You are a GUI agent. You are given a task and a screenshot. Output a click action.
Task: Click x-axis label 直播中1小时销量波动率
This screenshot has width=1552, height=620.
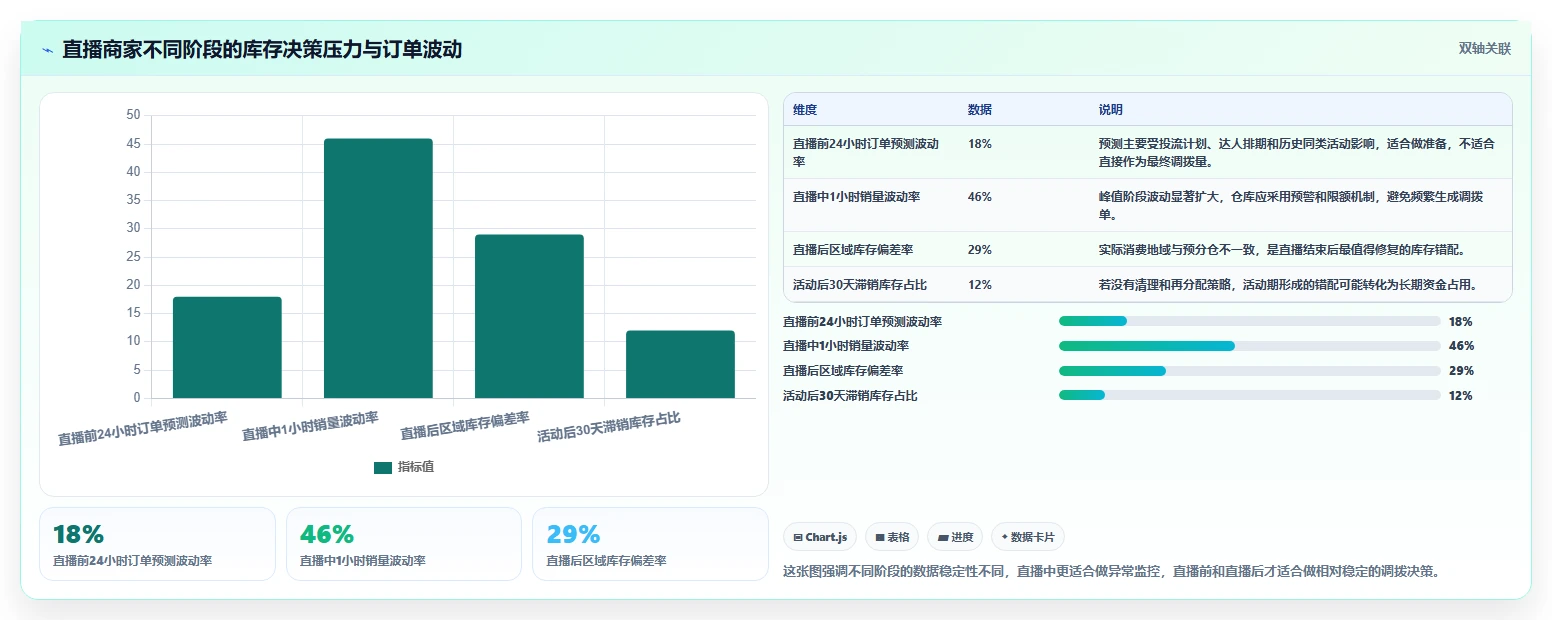click(311, 427)
